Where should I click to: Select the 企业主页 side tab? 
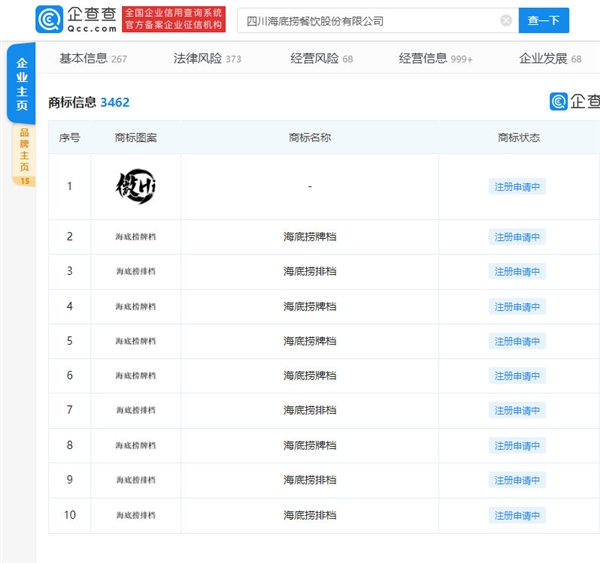(21, 83)
